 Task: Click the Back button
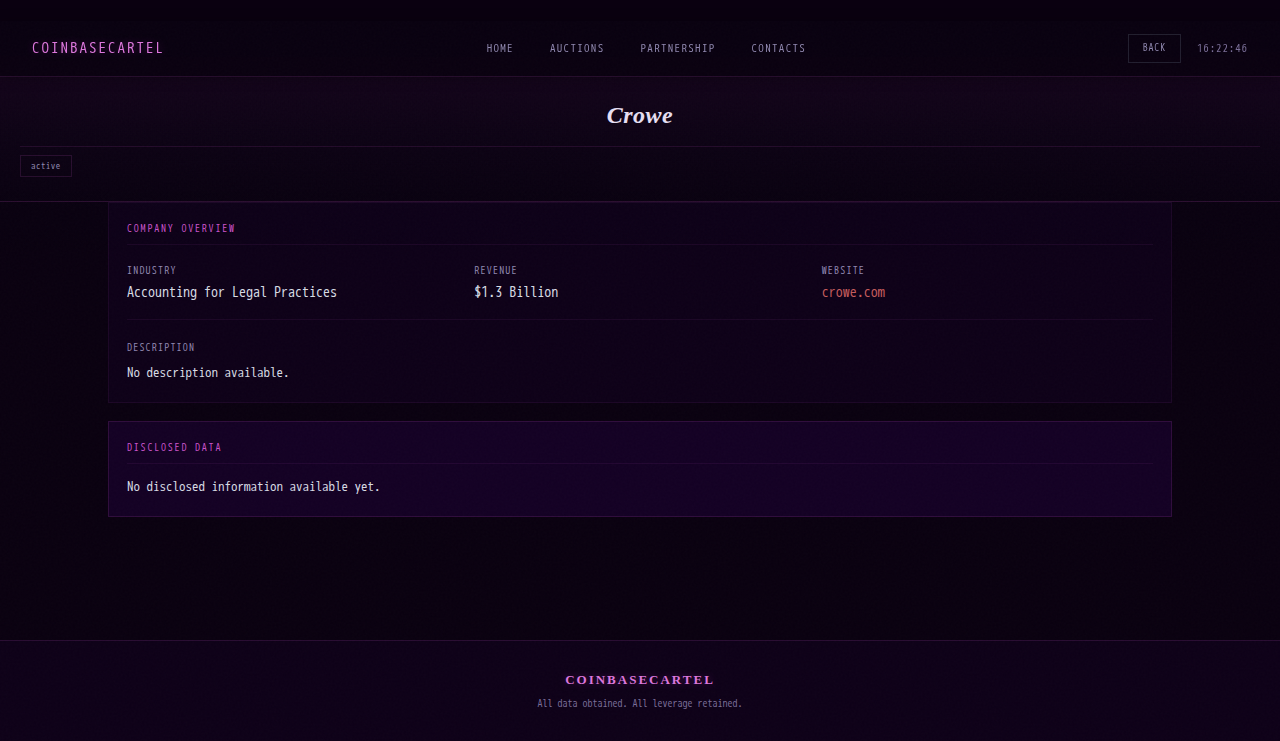(1154, 48)
